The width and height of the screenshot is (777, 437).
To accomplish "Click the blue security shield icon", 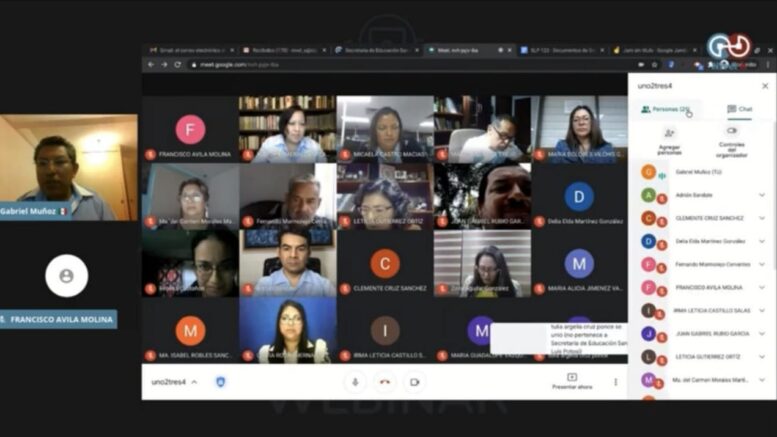I will pos(220,382).
